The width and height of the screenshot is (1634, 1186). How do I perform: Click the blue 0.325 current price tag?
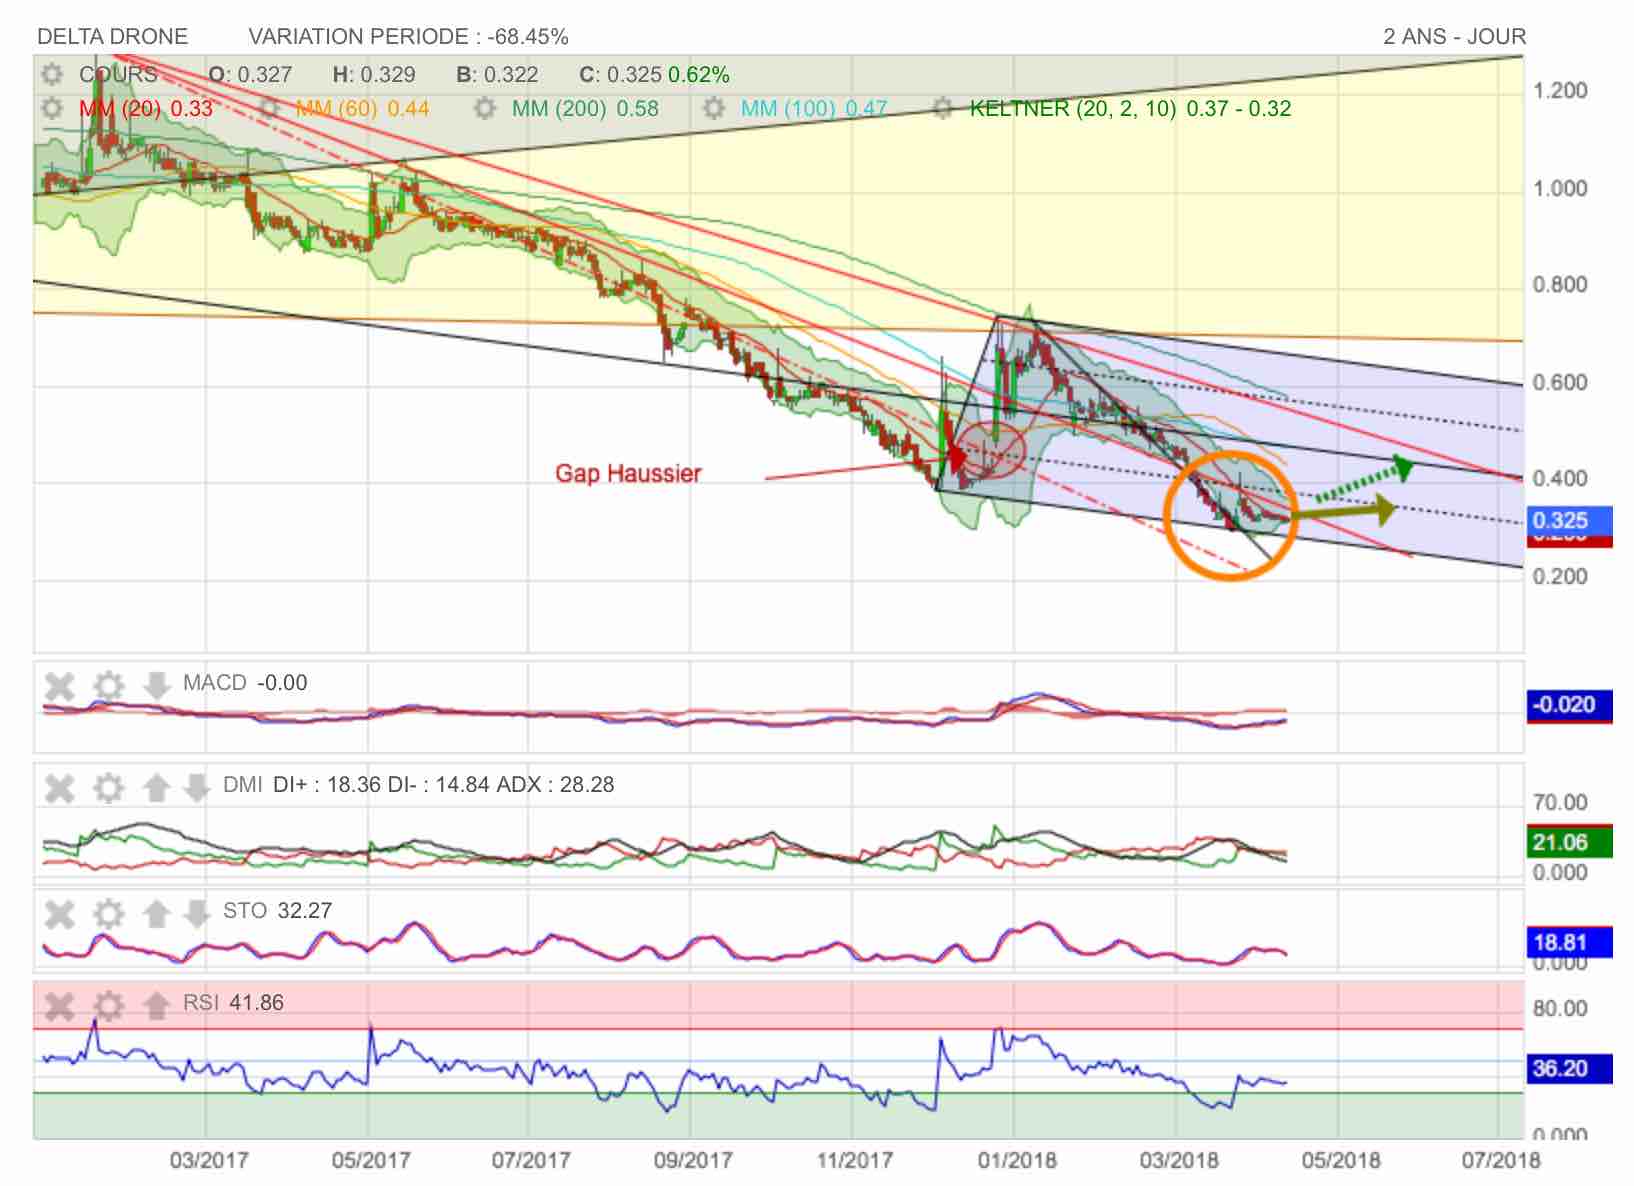tap(1569, 520)
